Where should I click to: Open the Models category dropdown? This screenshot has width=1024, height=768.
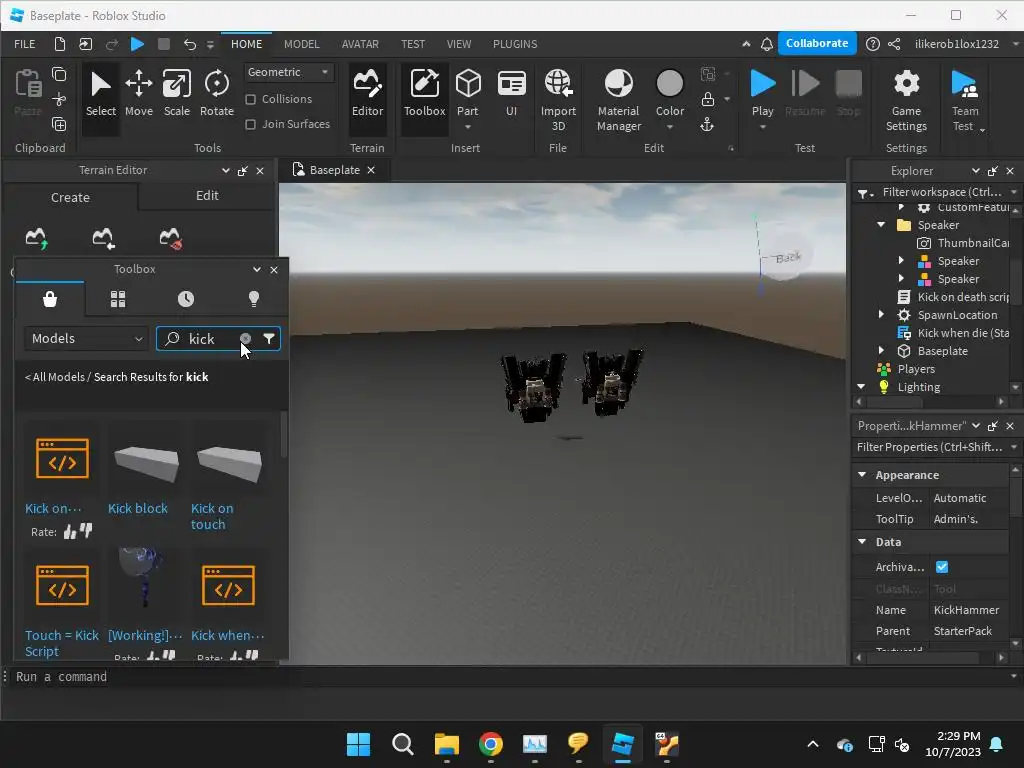pyautogui.click(x=86, y=338)
